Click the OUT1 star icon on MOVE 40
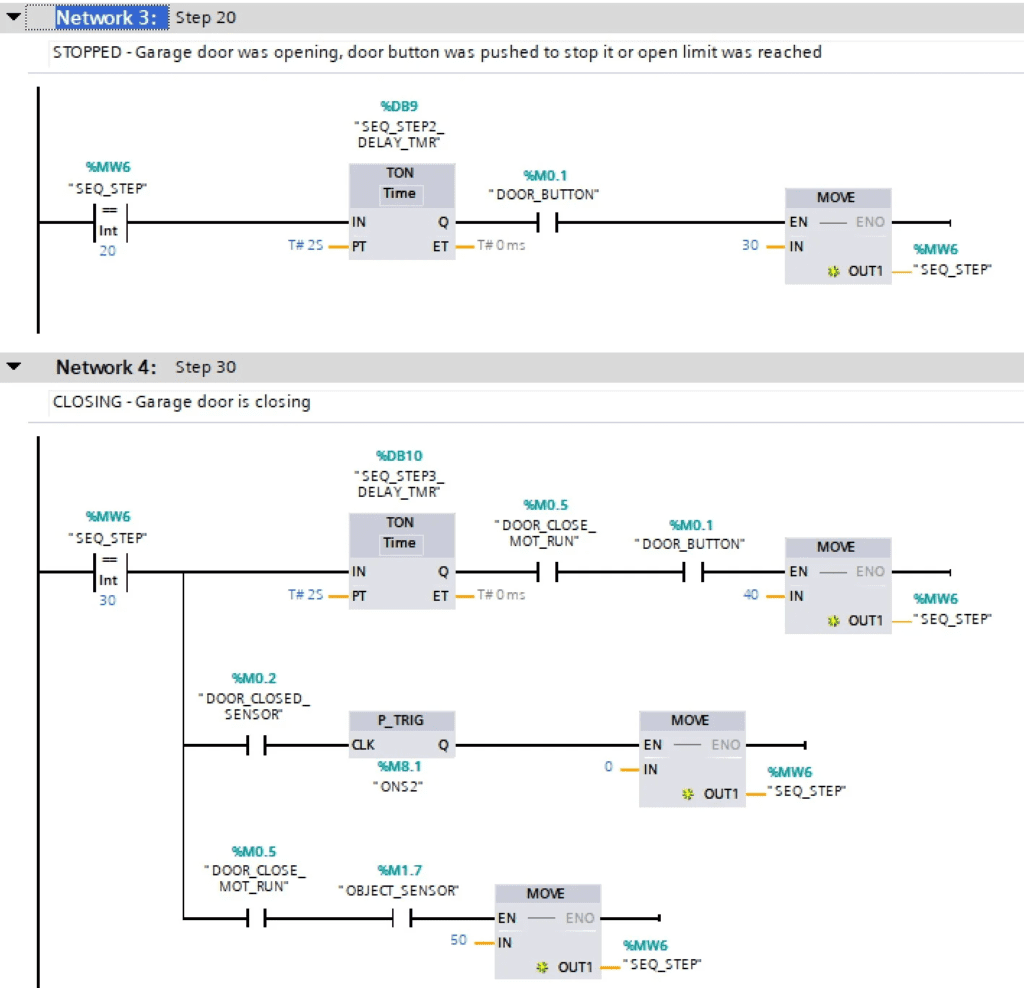Screen dimensions: 1024x988 pos(833,620)
